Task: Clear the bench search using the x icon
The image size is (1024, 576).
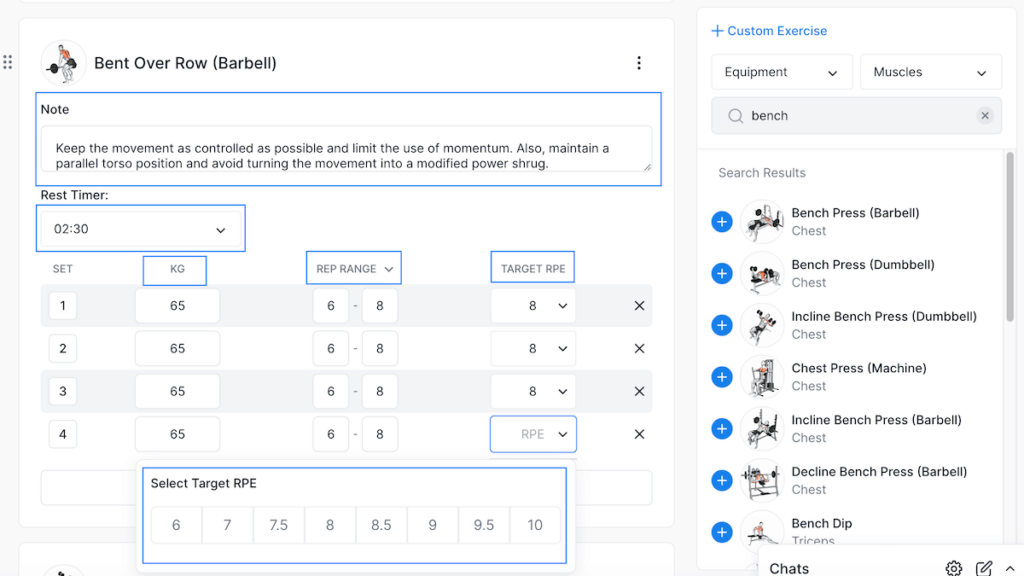Action: click(985, 115)
